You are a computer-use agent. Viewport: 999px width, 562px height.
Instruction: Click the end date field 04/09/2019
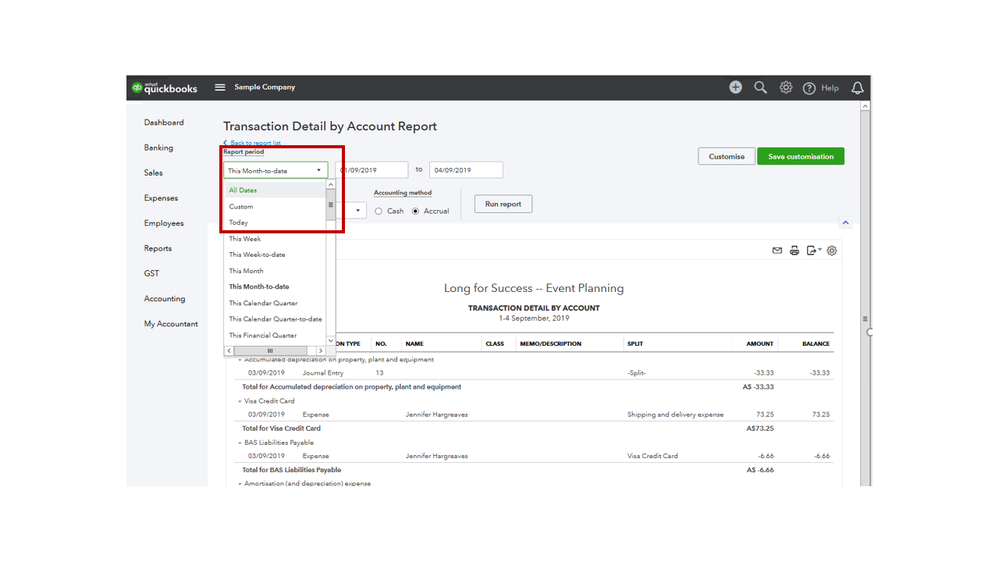465,171
